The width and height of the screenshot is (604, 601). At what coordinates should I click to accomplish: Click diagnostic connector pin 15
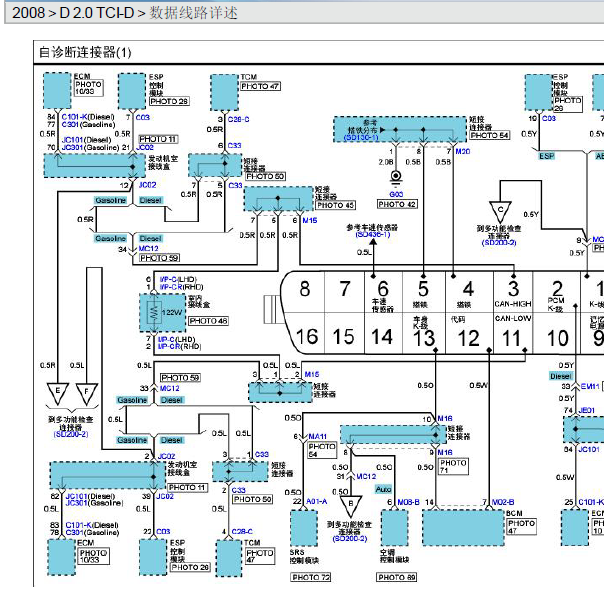coord(344,337)
